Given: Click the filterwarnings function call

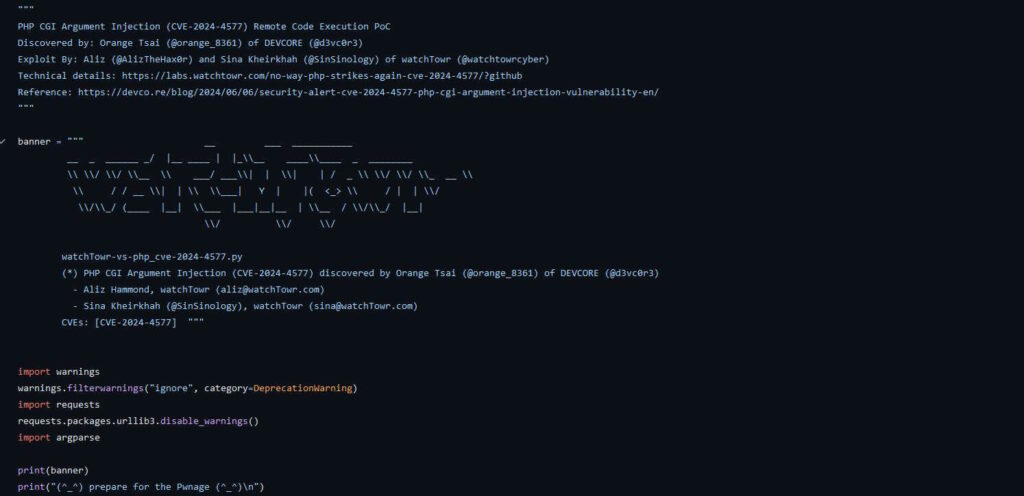Looking at the screenshot, I should [x=106, y=388].
